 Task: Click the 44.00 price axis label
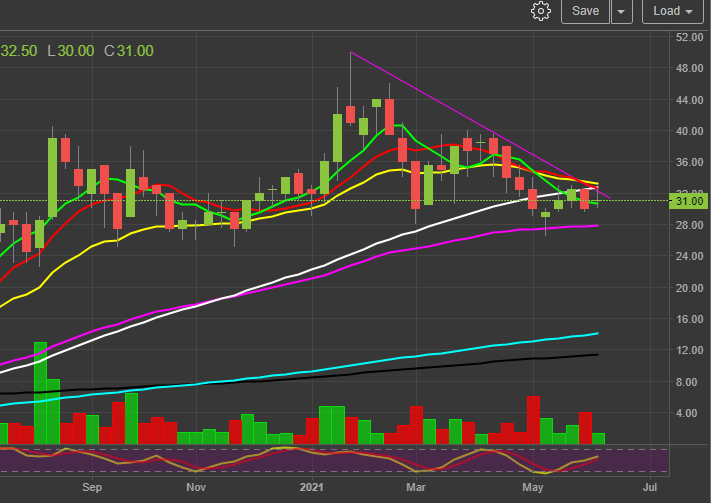point(689,100)
